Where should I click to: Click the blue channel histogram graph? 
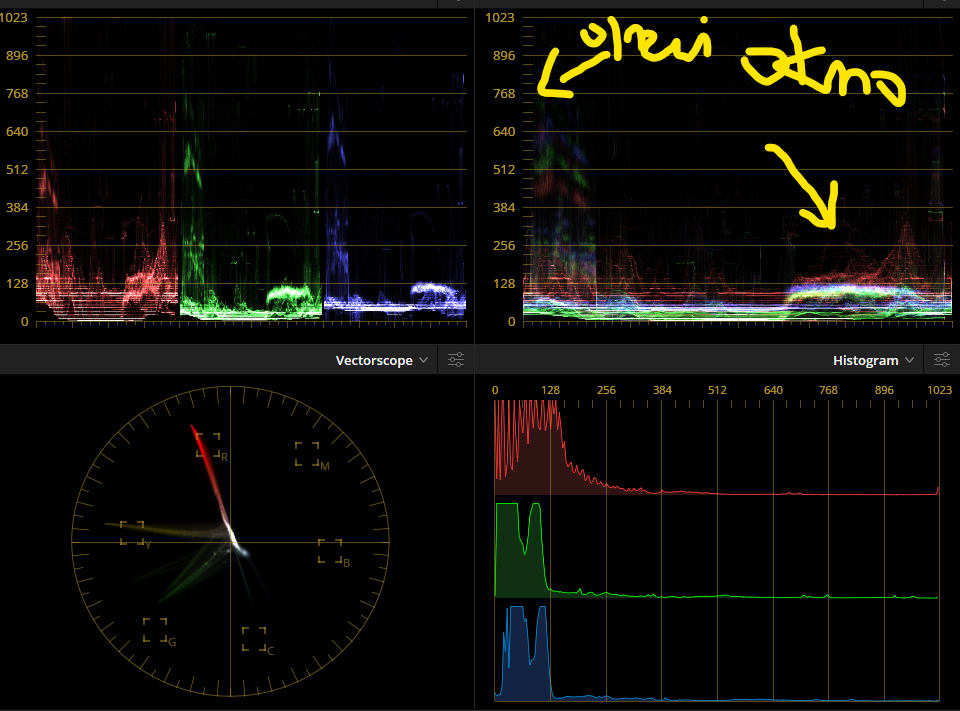tap(716, 653)
